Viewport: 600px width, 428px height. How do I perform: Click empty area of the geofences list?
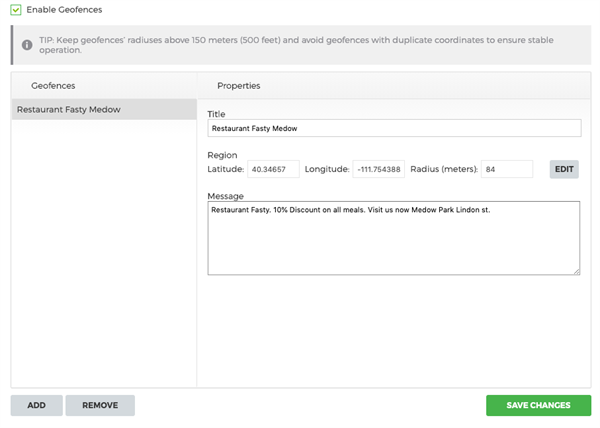104,252
